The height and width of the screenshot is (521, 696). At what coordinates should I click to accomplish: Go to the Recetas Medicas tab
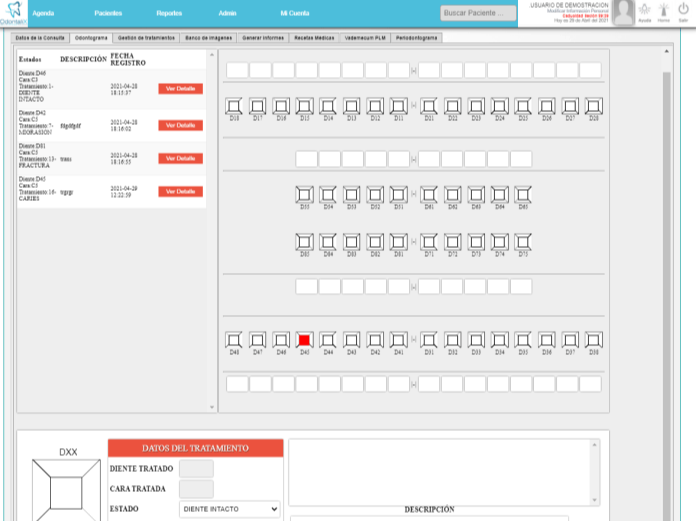[315, 37]
